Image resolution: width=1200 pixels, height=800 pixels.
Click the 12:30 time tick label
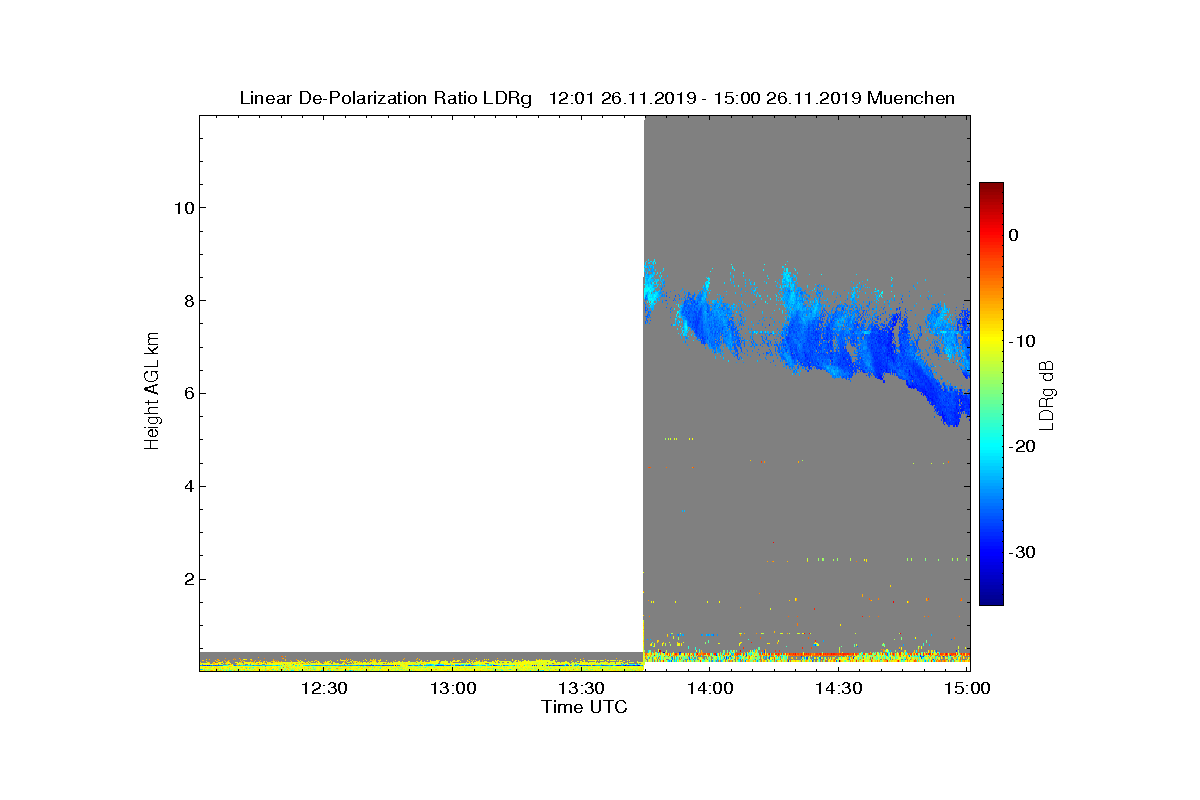[324, 689]
